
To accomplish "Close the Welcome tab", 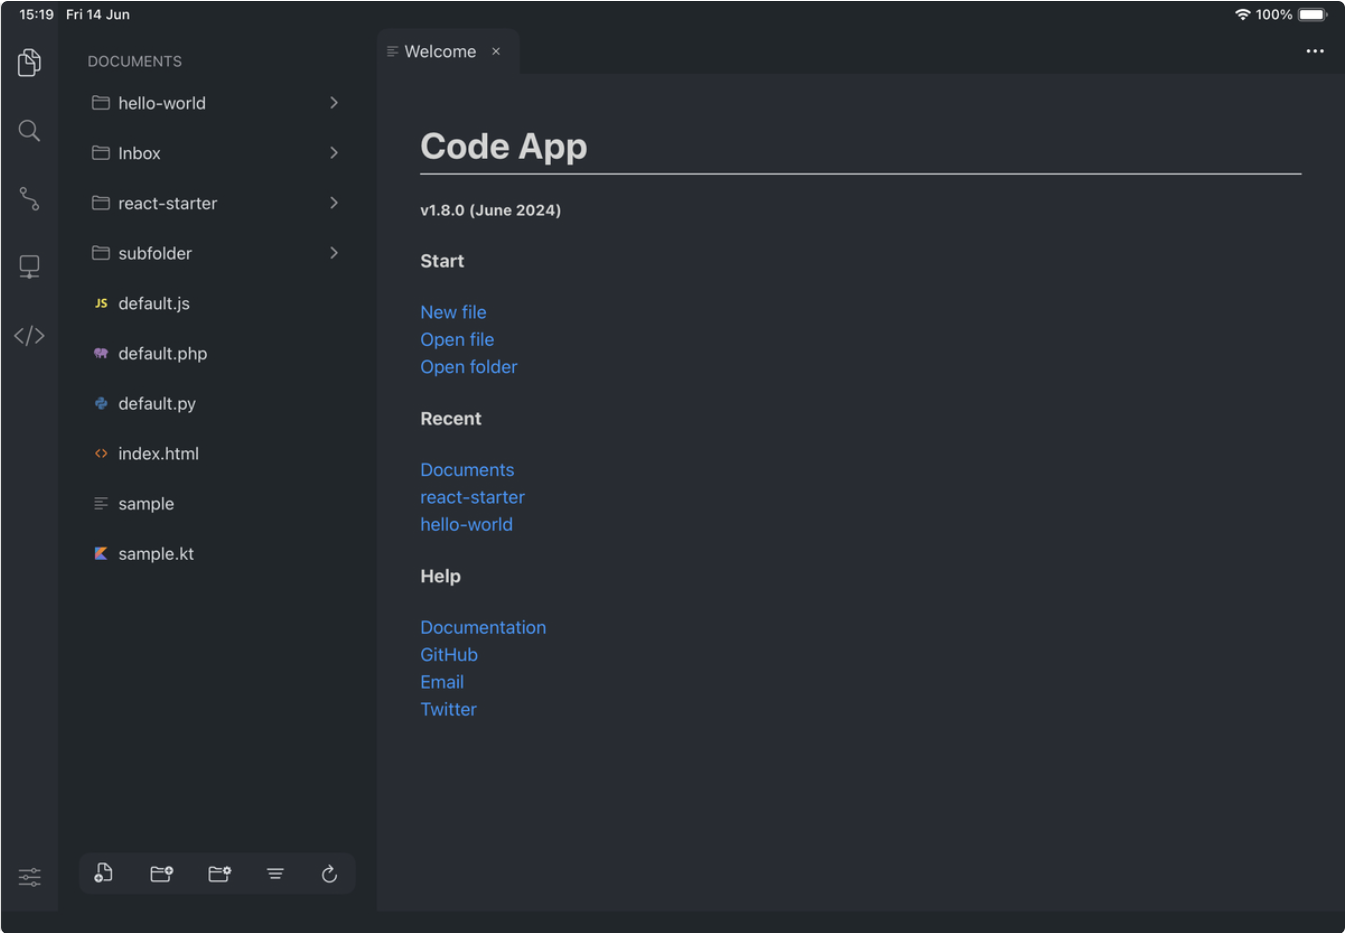I will (x=496, y=51).
